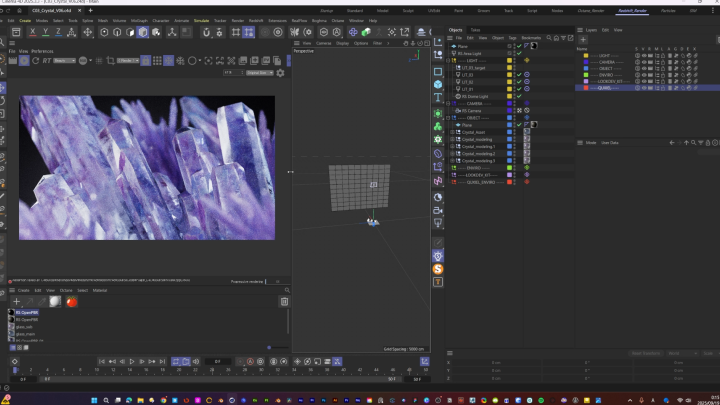This screenshot has height=405, width=720.
Task: Toggle the Z axis lock
Action: pos(58,32)
